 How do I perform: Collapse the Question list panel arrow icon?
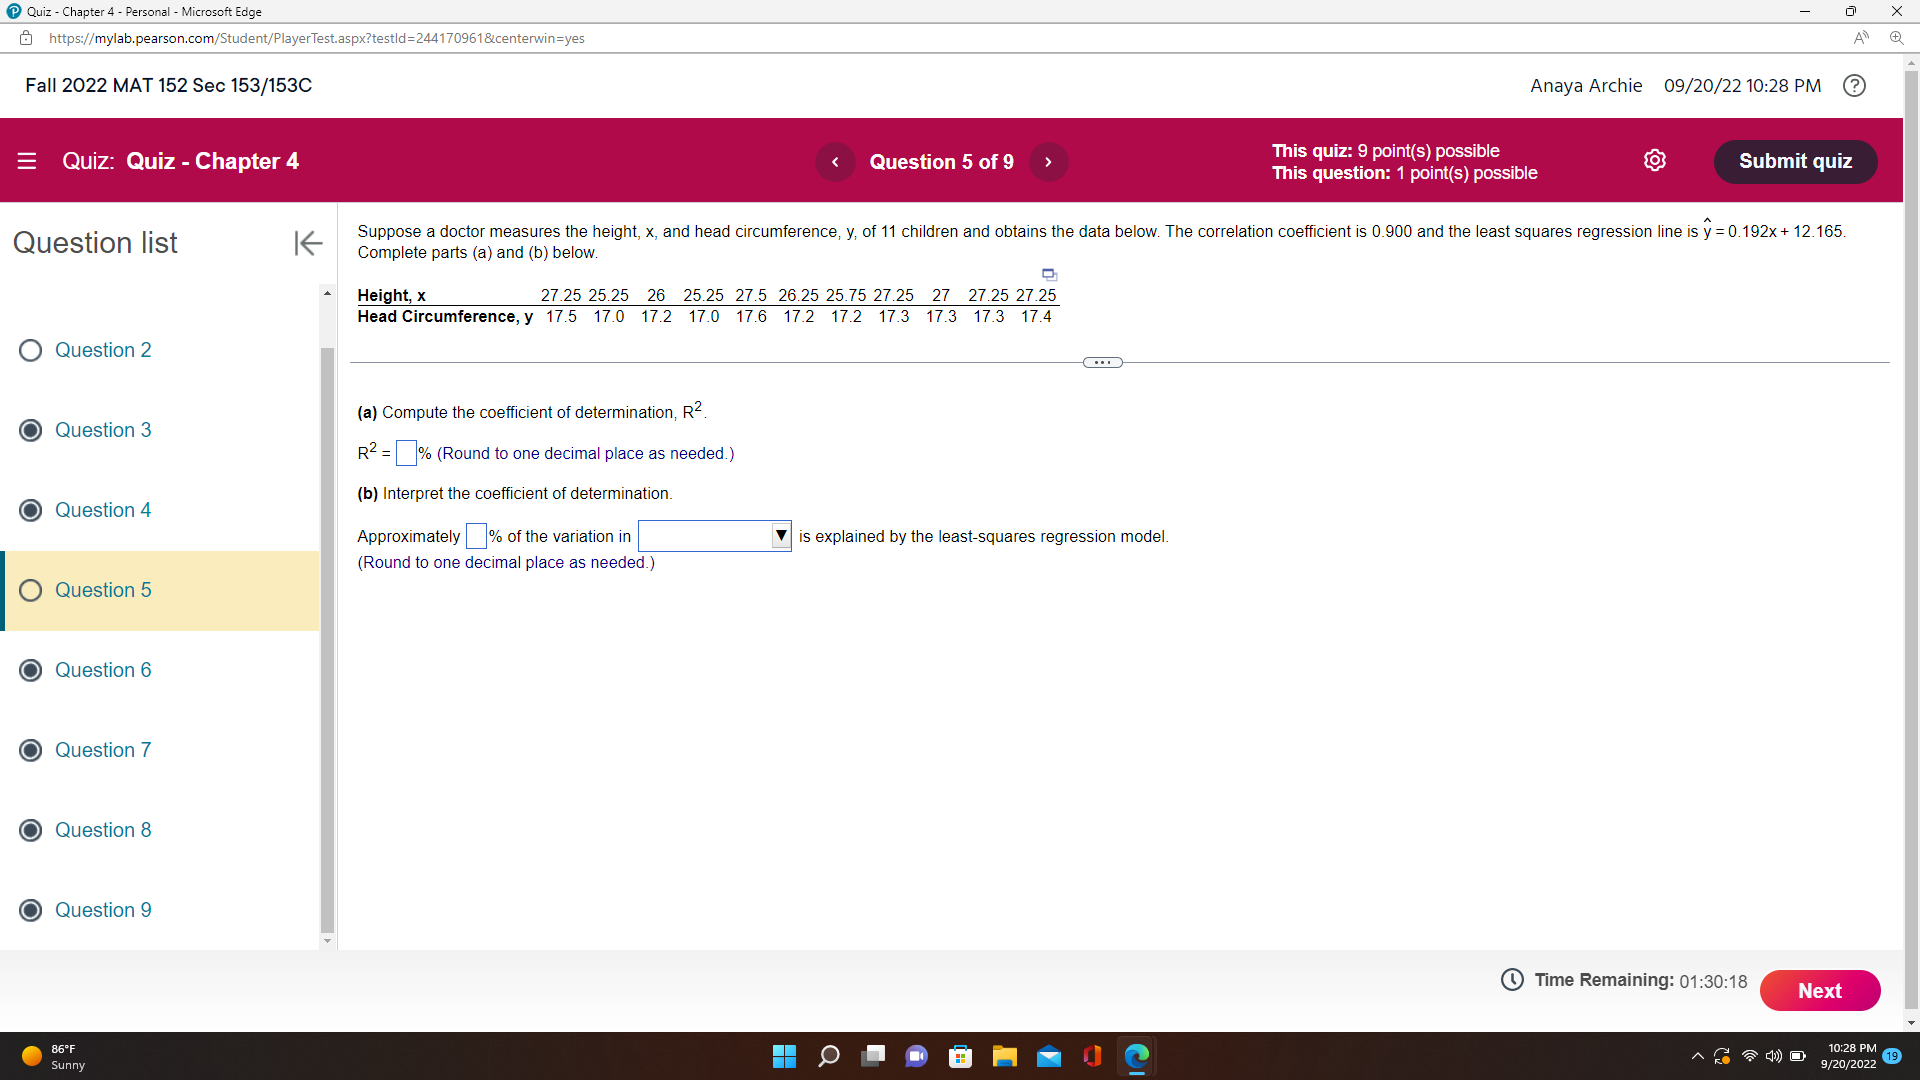307,243
